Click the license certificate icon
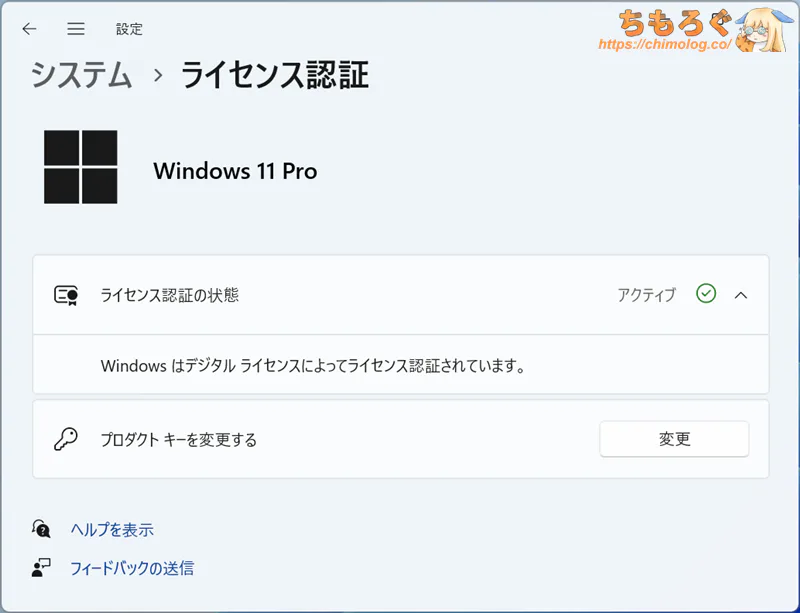This screenshot has width=800, height=613. (66, 295)
